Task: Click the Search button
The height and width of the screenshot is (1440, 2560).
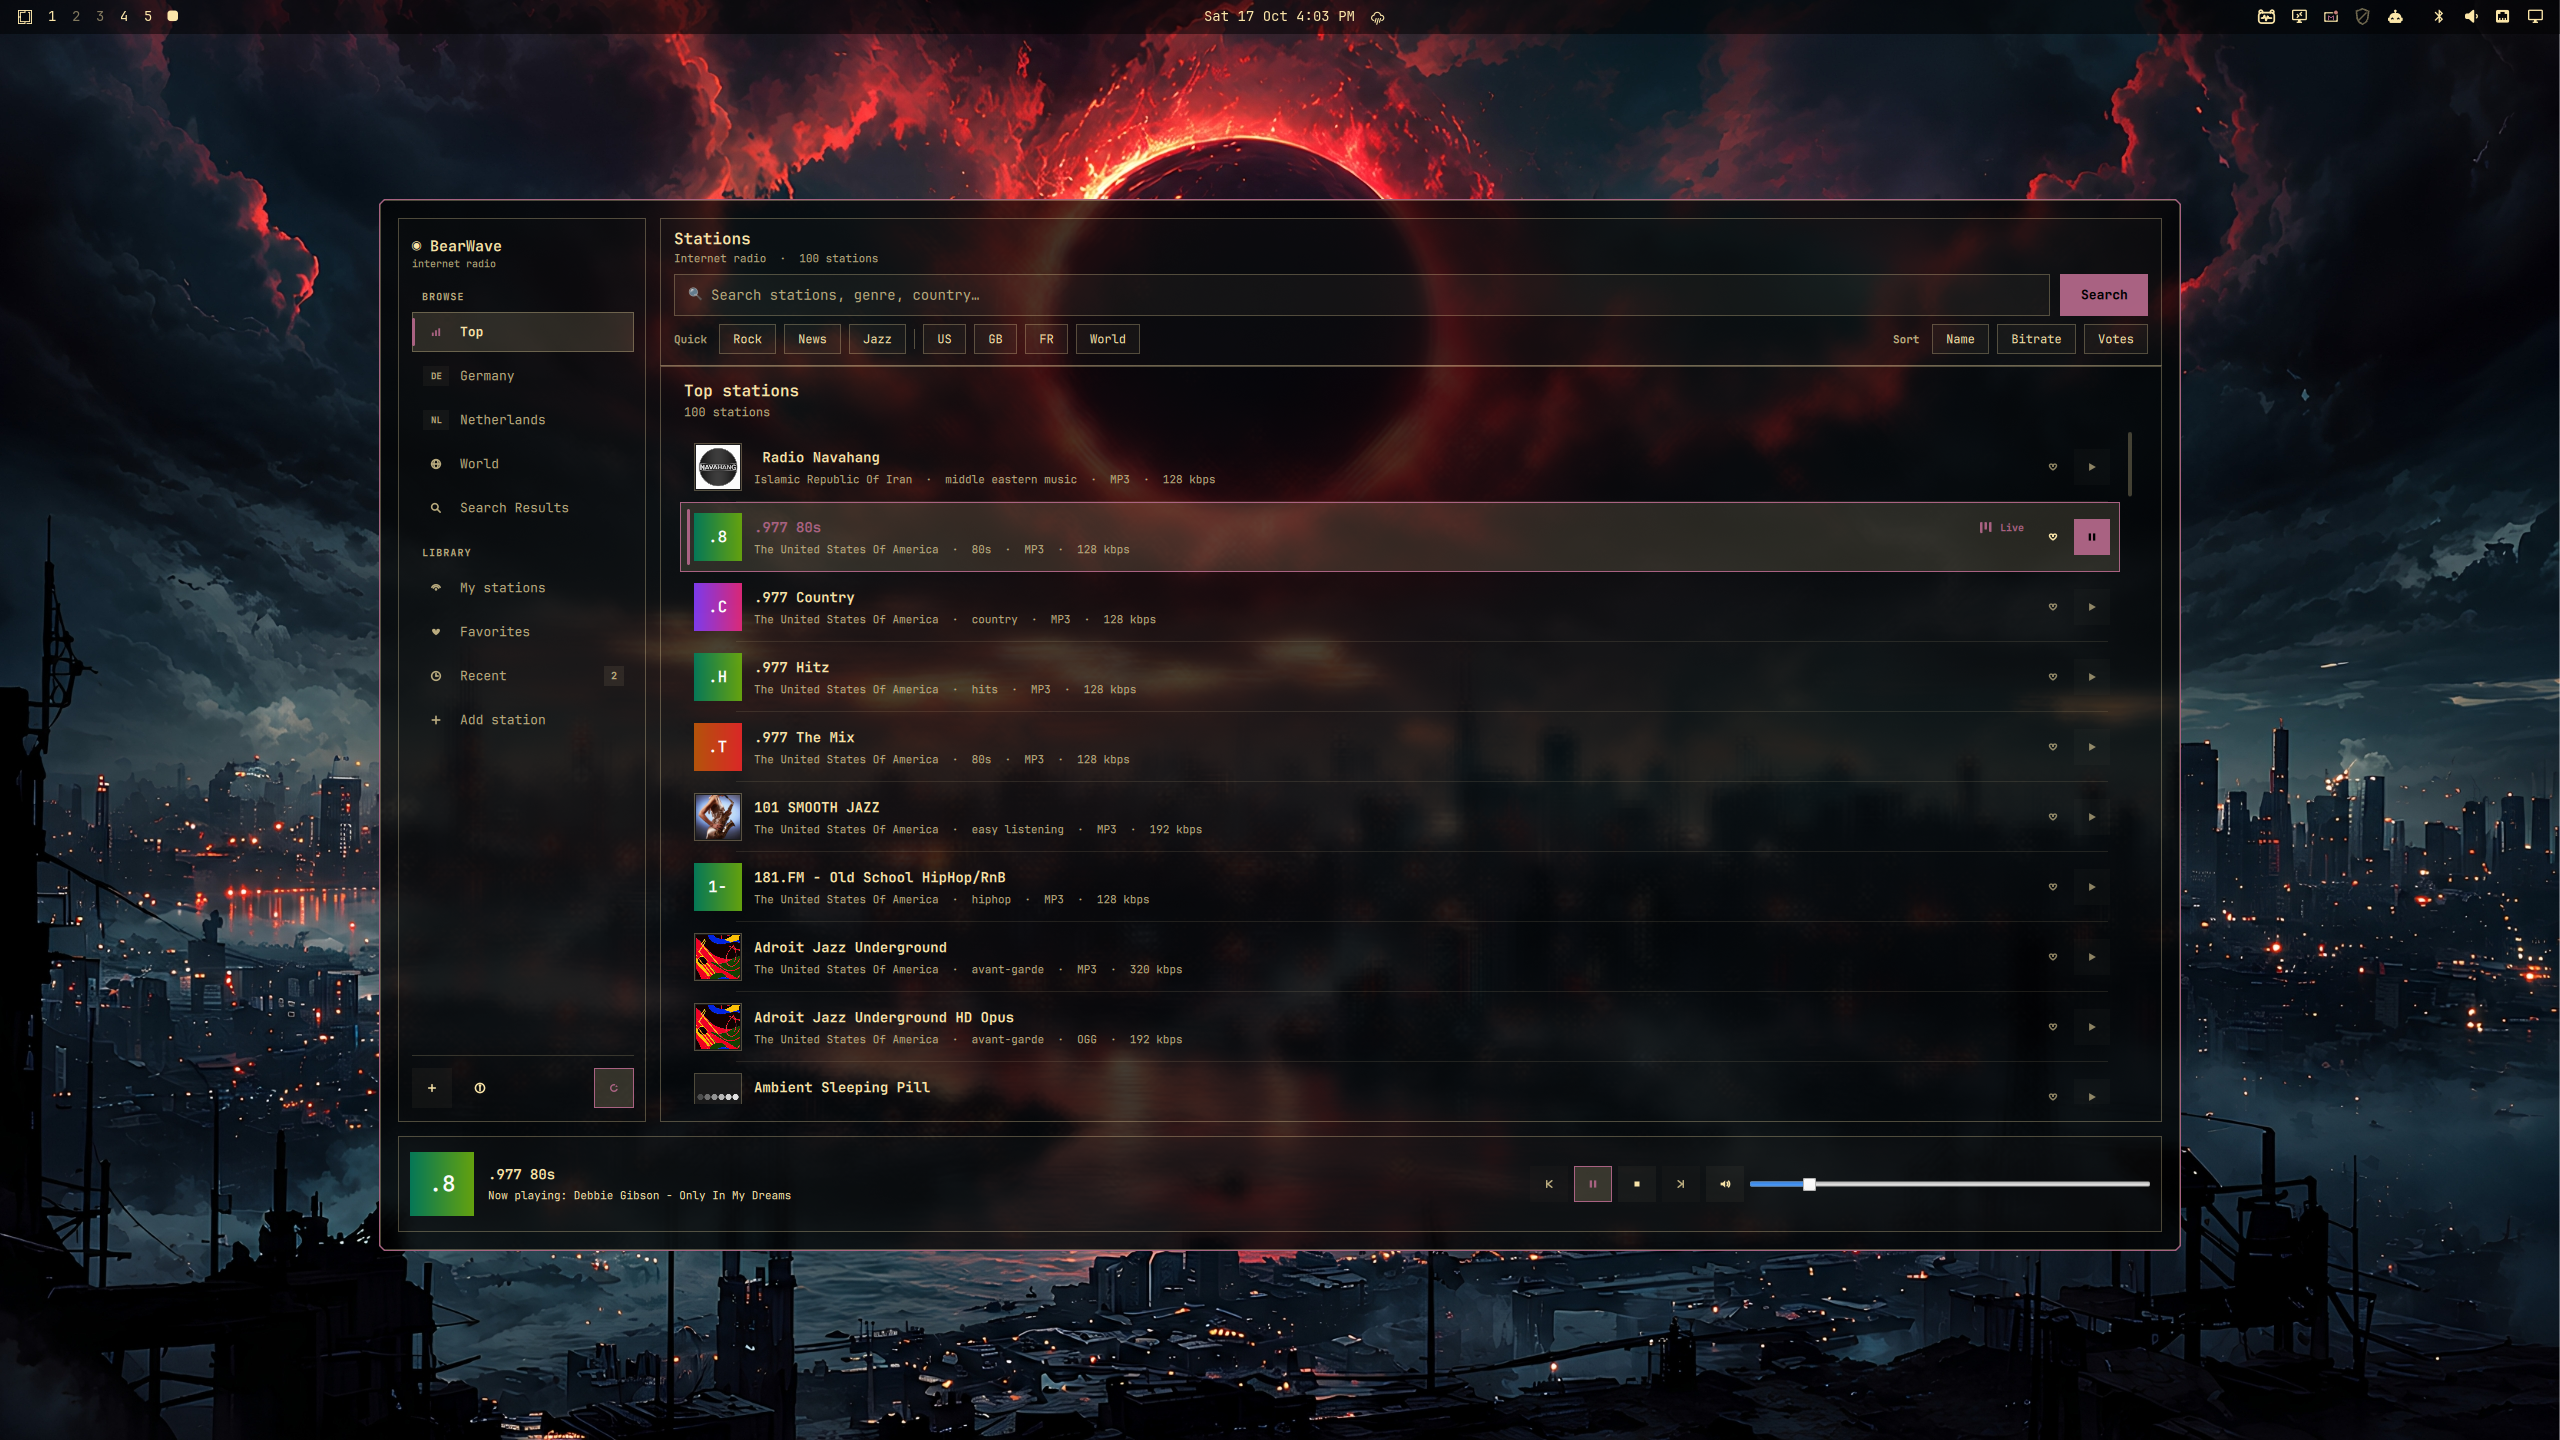Action: pos(2104,295)
